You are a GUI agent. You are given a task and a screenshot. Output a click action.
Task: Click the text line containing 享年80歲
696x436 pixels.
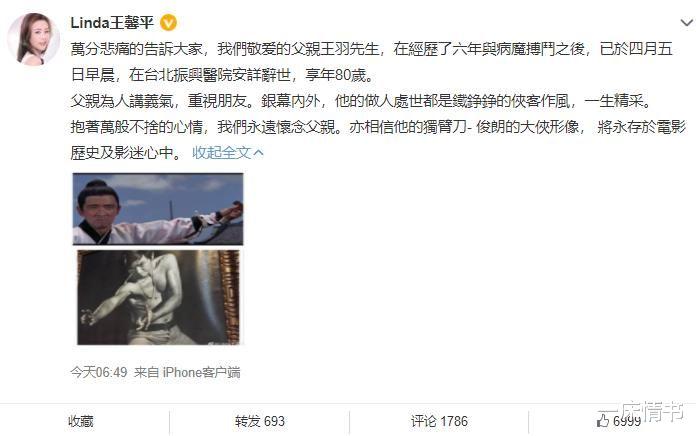coord(222,75)
